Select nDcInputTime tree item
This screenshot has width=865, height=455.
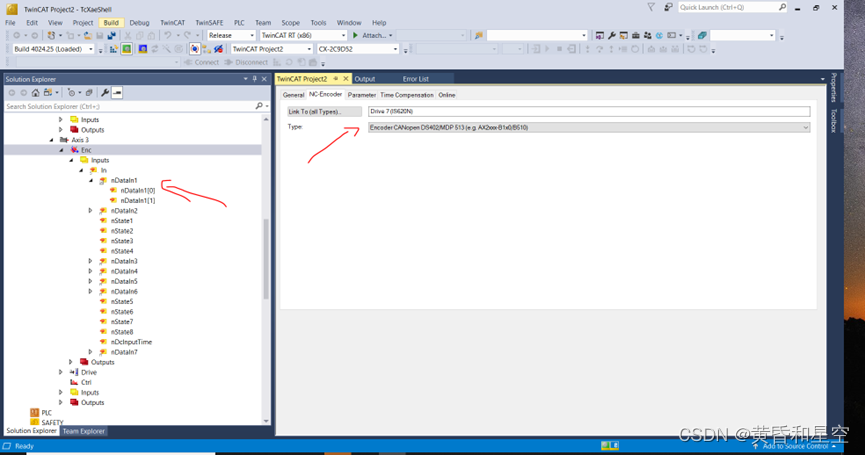pos(131,342)
